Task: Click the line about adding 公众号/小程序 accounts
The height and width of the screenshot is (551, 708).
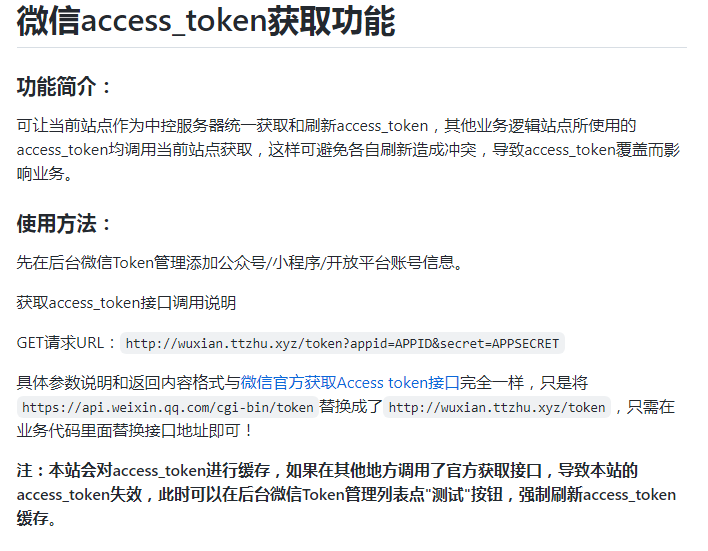Action: tap(240, 262)
